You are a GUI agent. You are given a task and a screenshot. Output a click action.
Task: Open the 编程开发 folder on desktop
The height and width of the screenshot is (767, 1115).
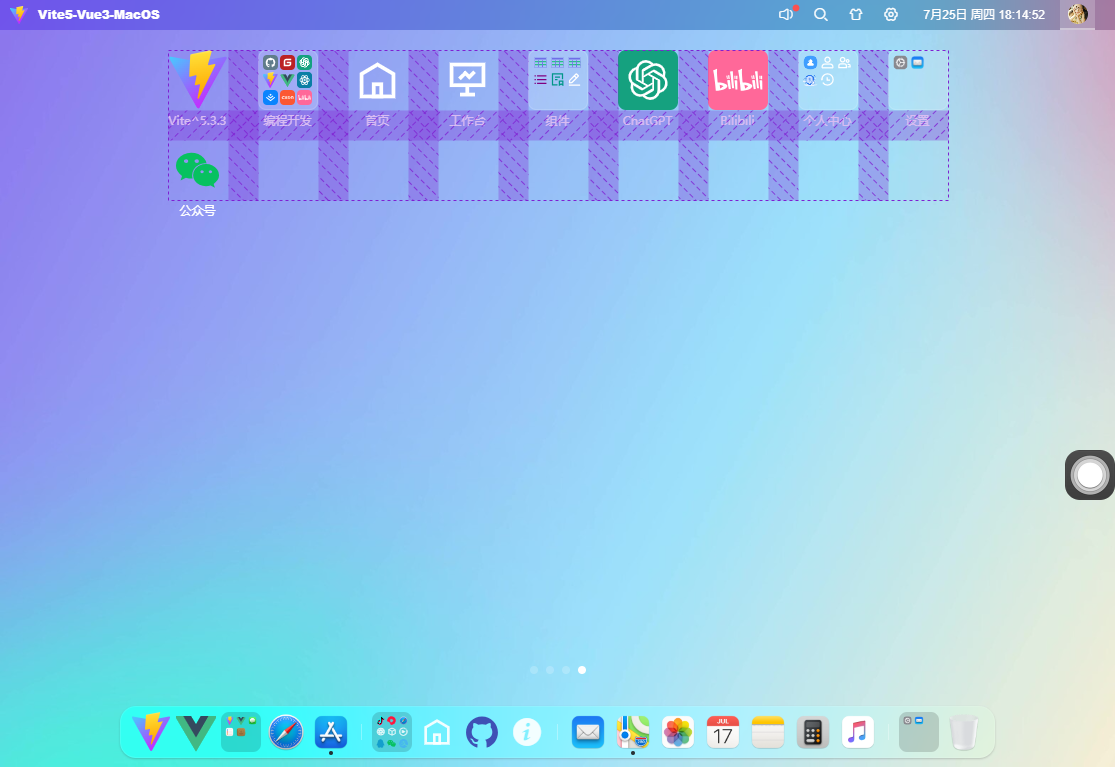[287, 80]
